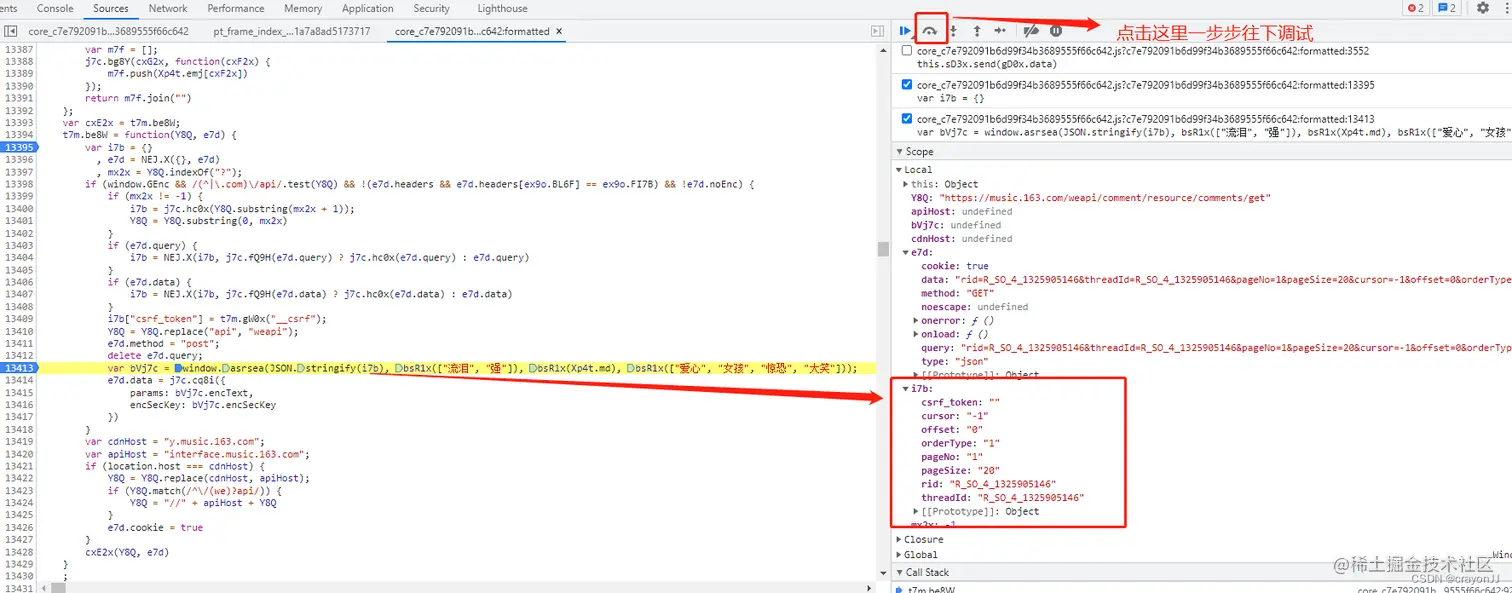Open the Application tab
Image resolution: width=1512 pixels, height=593 pixels.
coord(368,8)
